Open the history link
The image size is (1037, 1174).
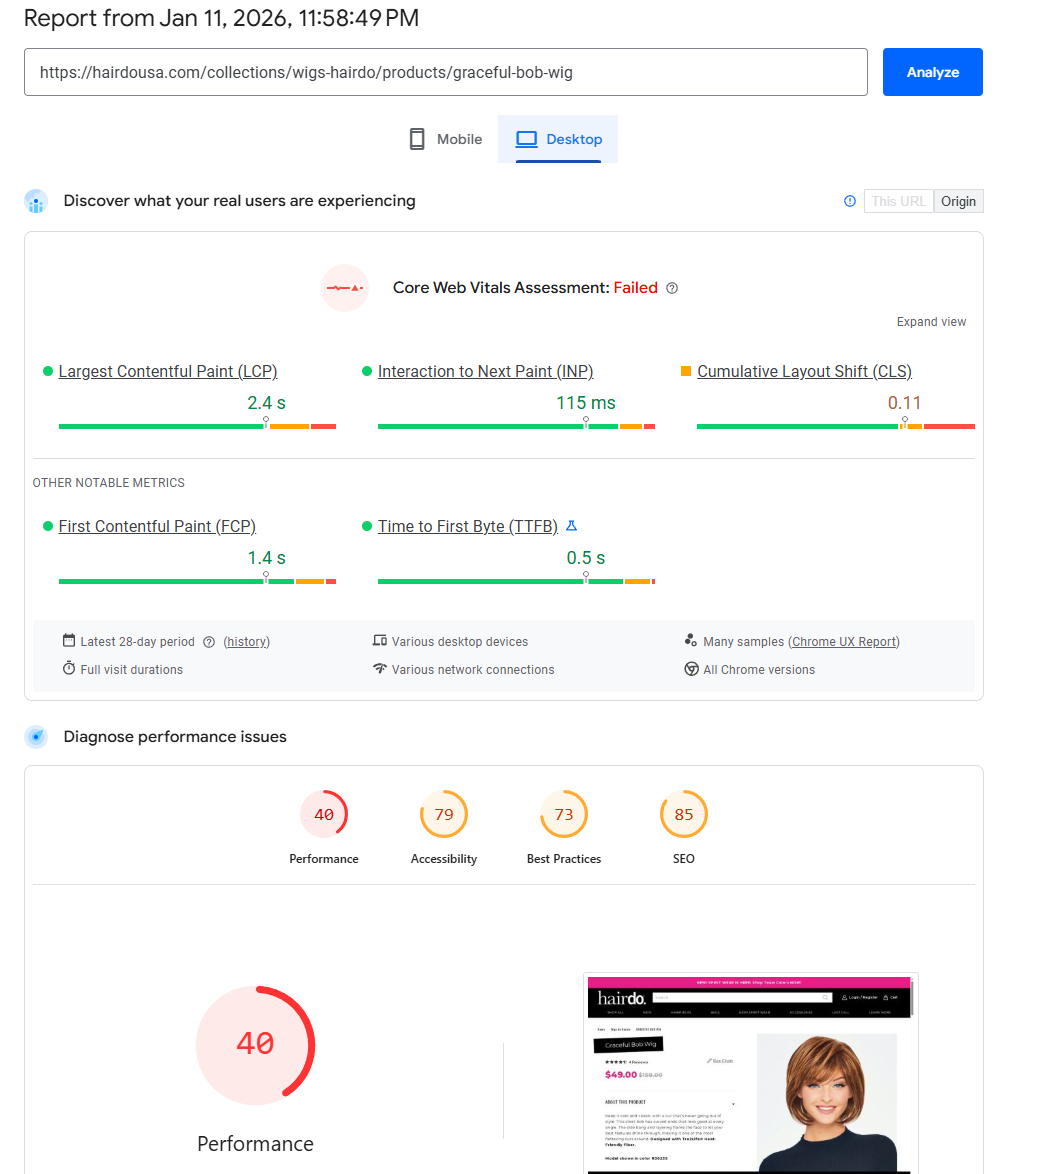pos(246,642)
